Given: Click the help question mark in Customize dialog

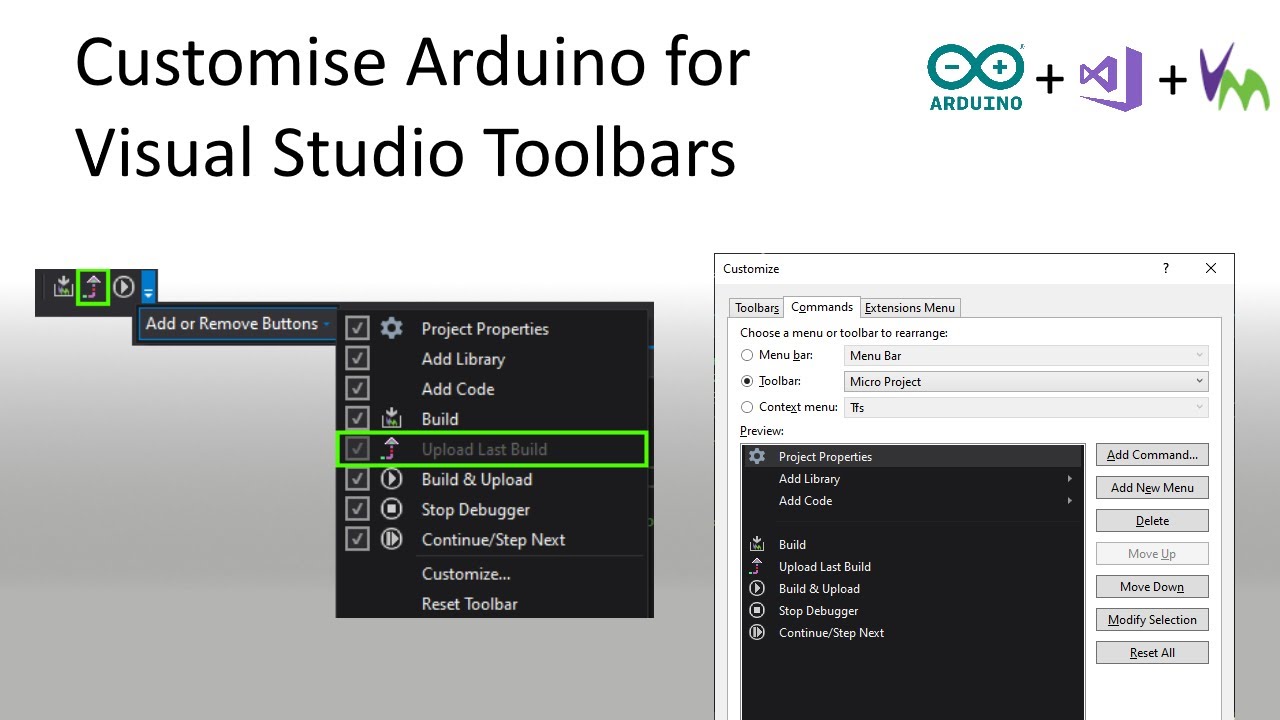Looking at the screenshot, I should point(1165,269).
